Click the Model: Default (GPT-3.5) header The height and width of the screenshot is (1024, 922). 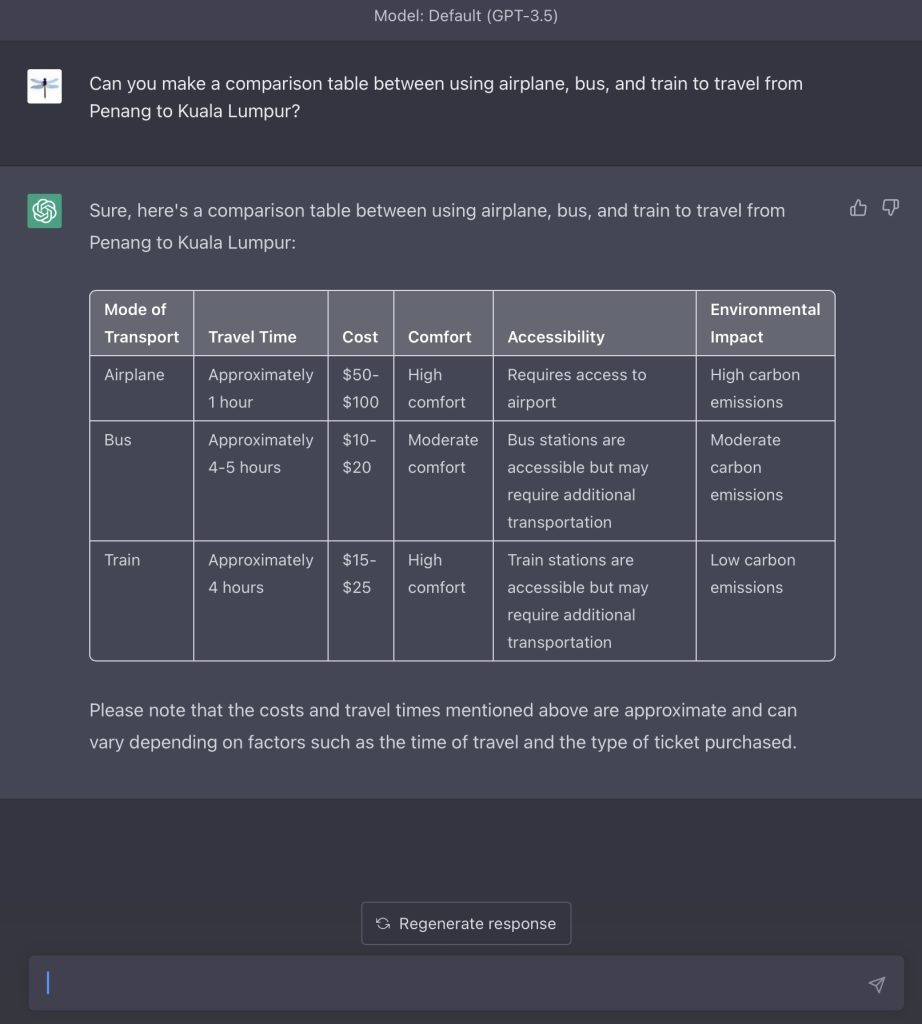coord(466,16)
